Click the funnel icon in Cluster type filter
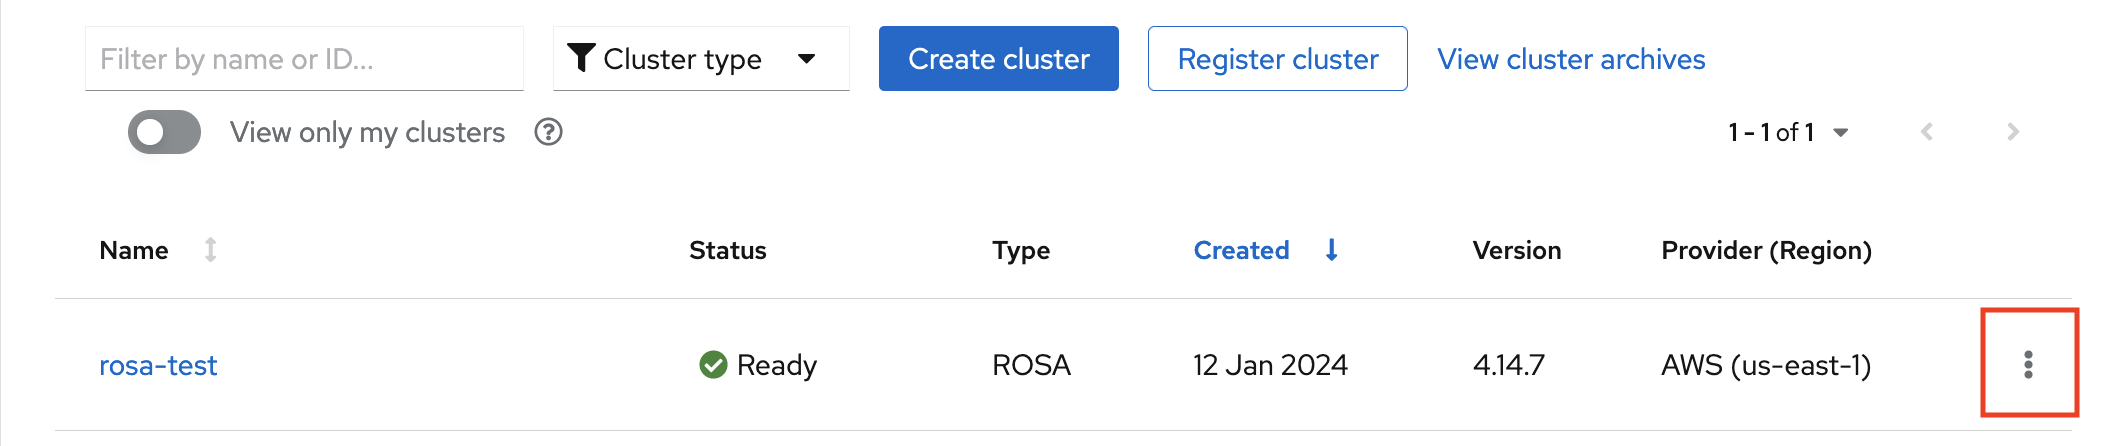The width and height of the screenshot is (2120, 446). [x=581, y=58]
